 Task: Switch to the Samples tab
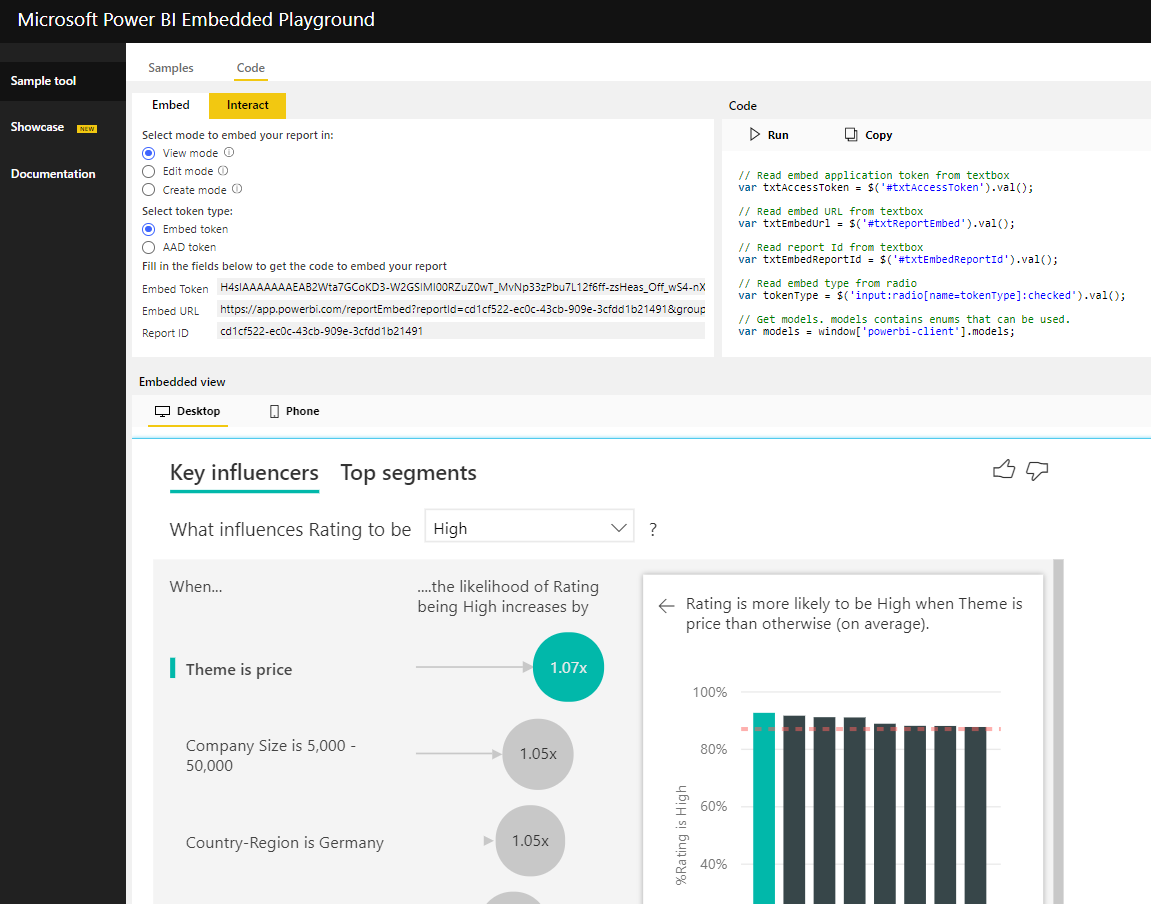coord(170,68)
